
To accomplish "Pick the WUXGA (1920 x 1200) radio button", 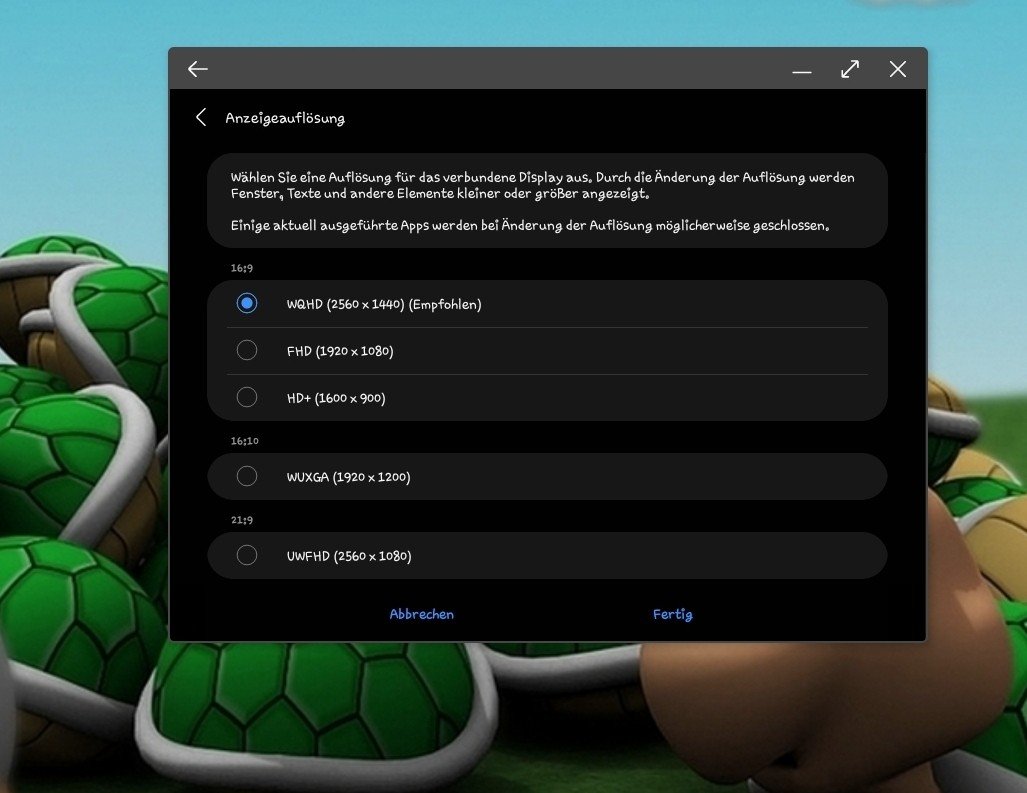I will click(x=247, y=476).
